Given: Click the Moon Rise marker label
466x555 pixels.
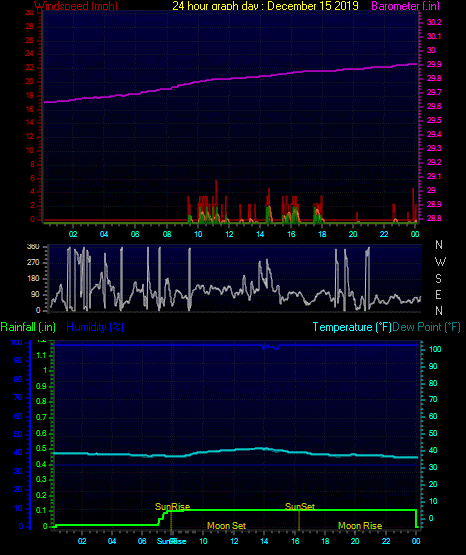Looking at the screenshot, I should (x=360, y=526).
